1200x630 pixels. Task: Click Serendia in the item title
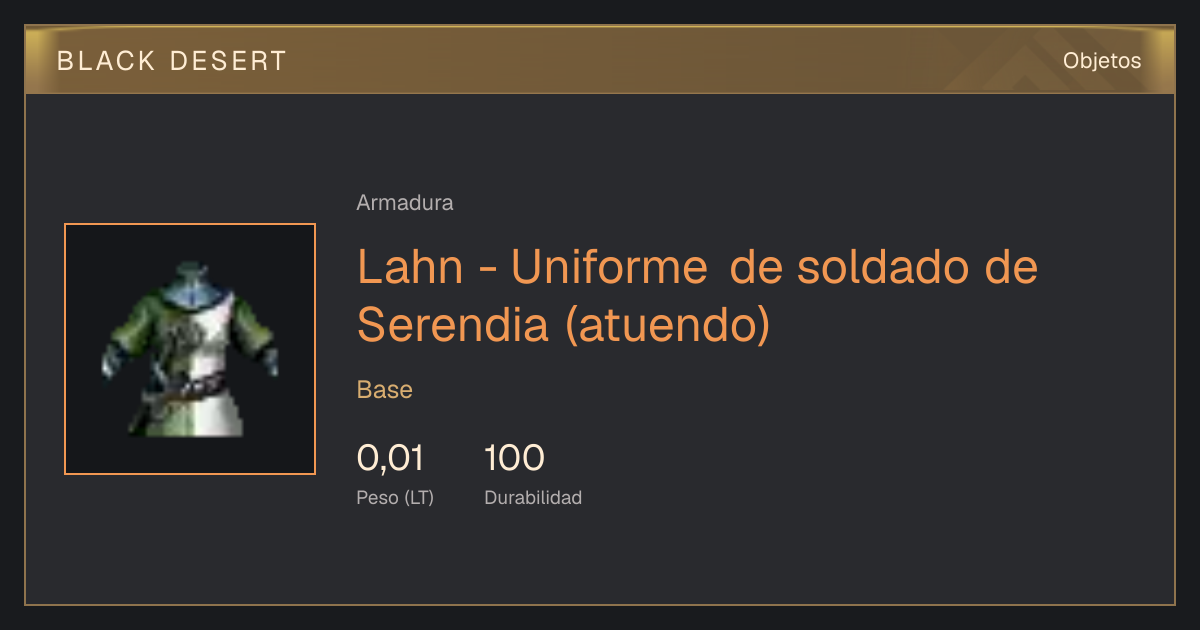click(453, 324)
